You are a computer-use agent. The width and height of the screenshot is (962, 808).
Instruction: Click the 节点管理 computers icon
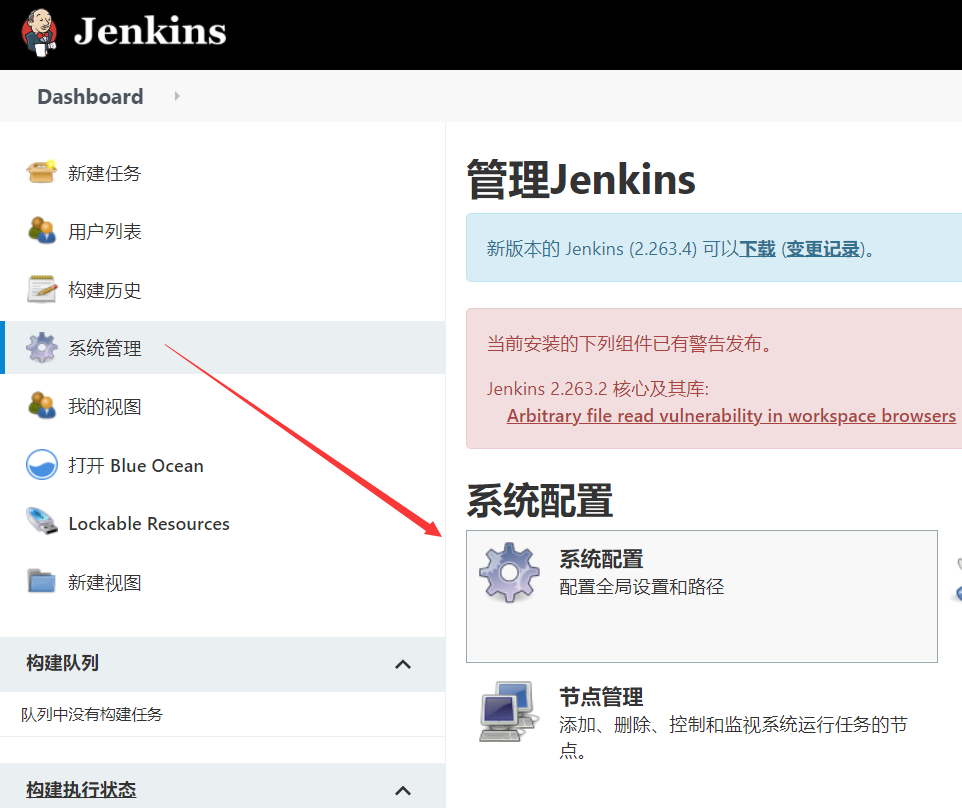509,711
